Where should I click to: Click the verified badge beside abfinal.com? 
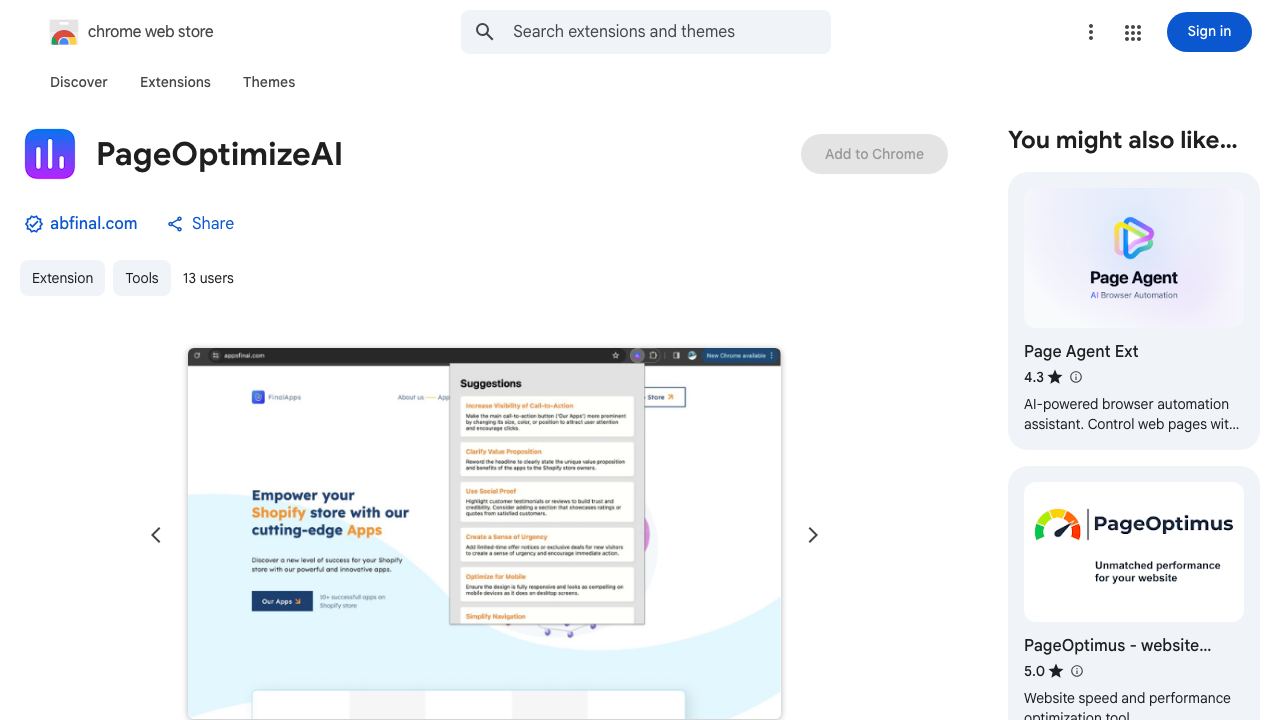(34, 224)
